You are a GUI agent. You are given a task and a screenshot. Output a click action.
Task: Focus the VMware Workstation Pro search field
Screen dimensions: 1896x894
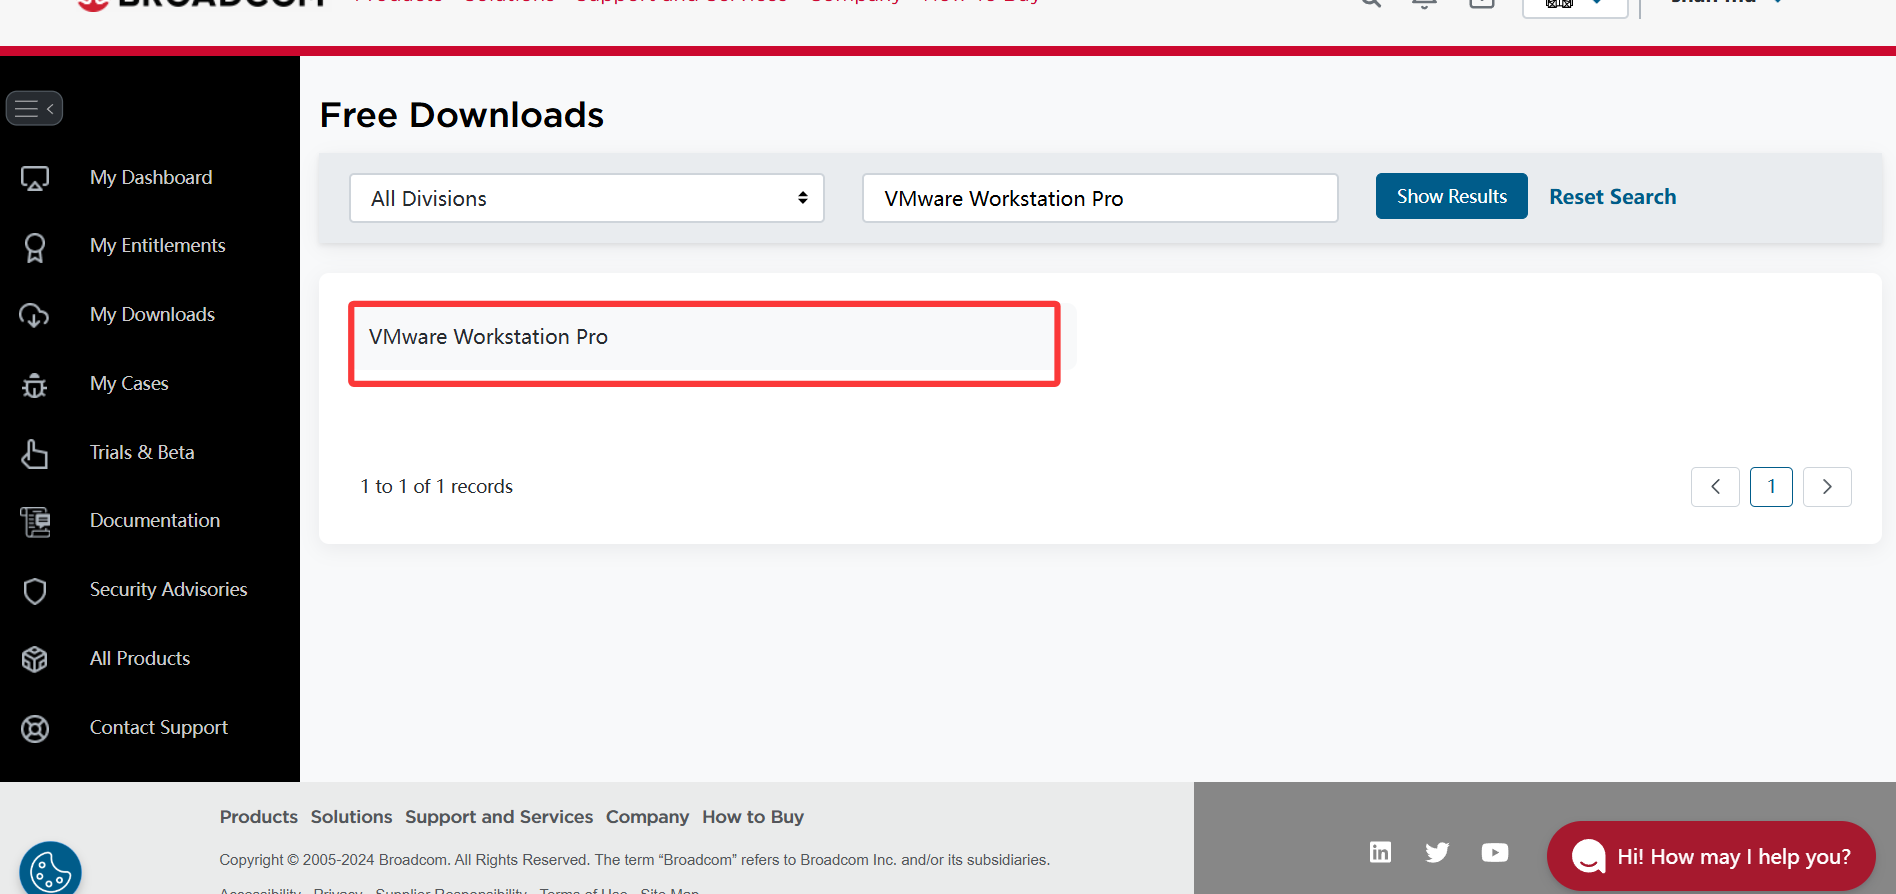point(1100,198)
